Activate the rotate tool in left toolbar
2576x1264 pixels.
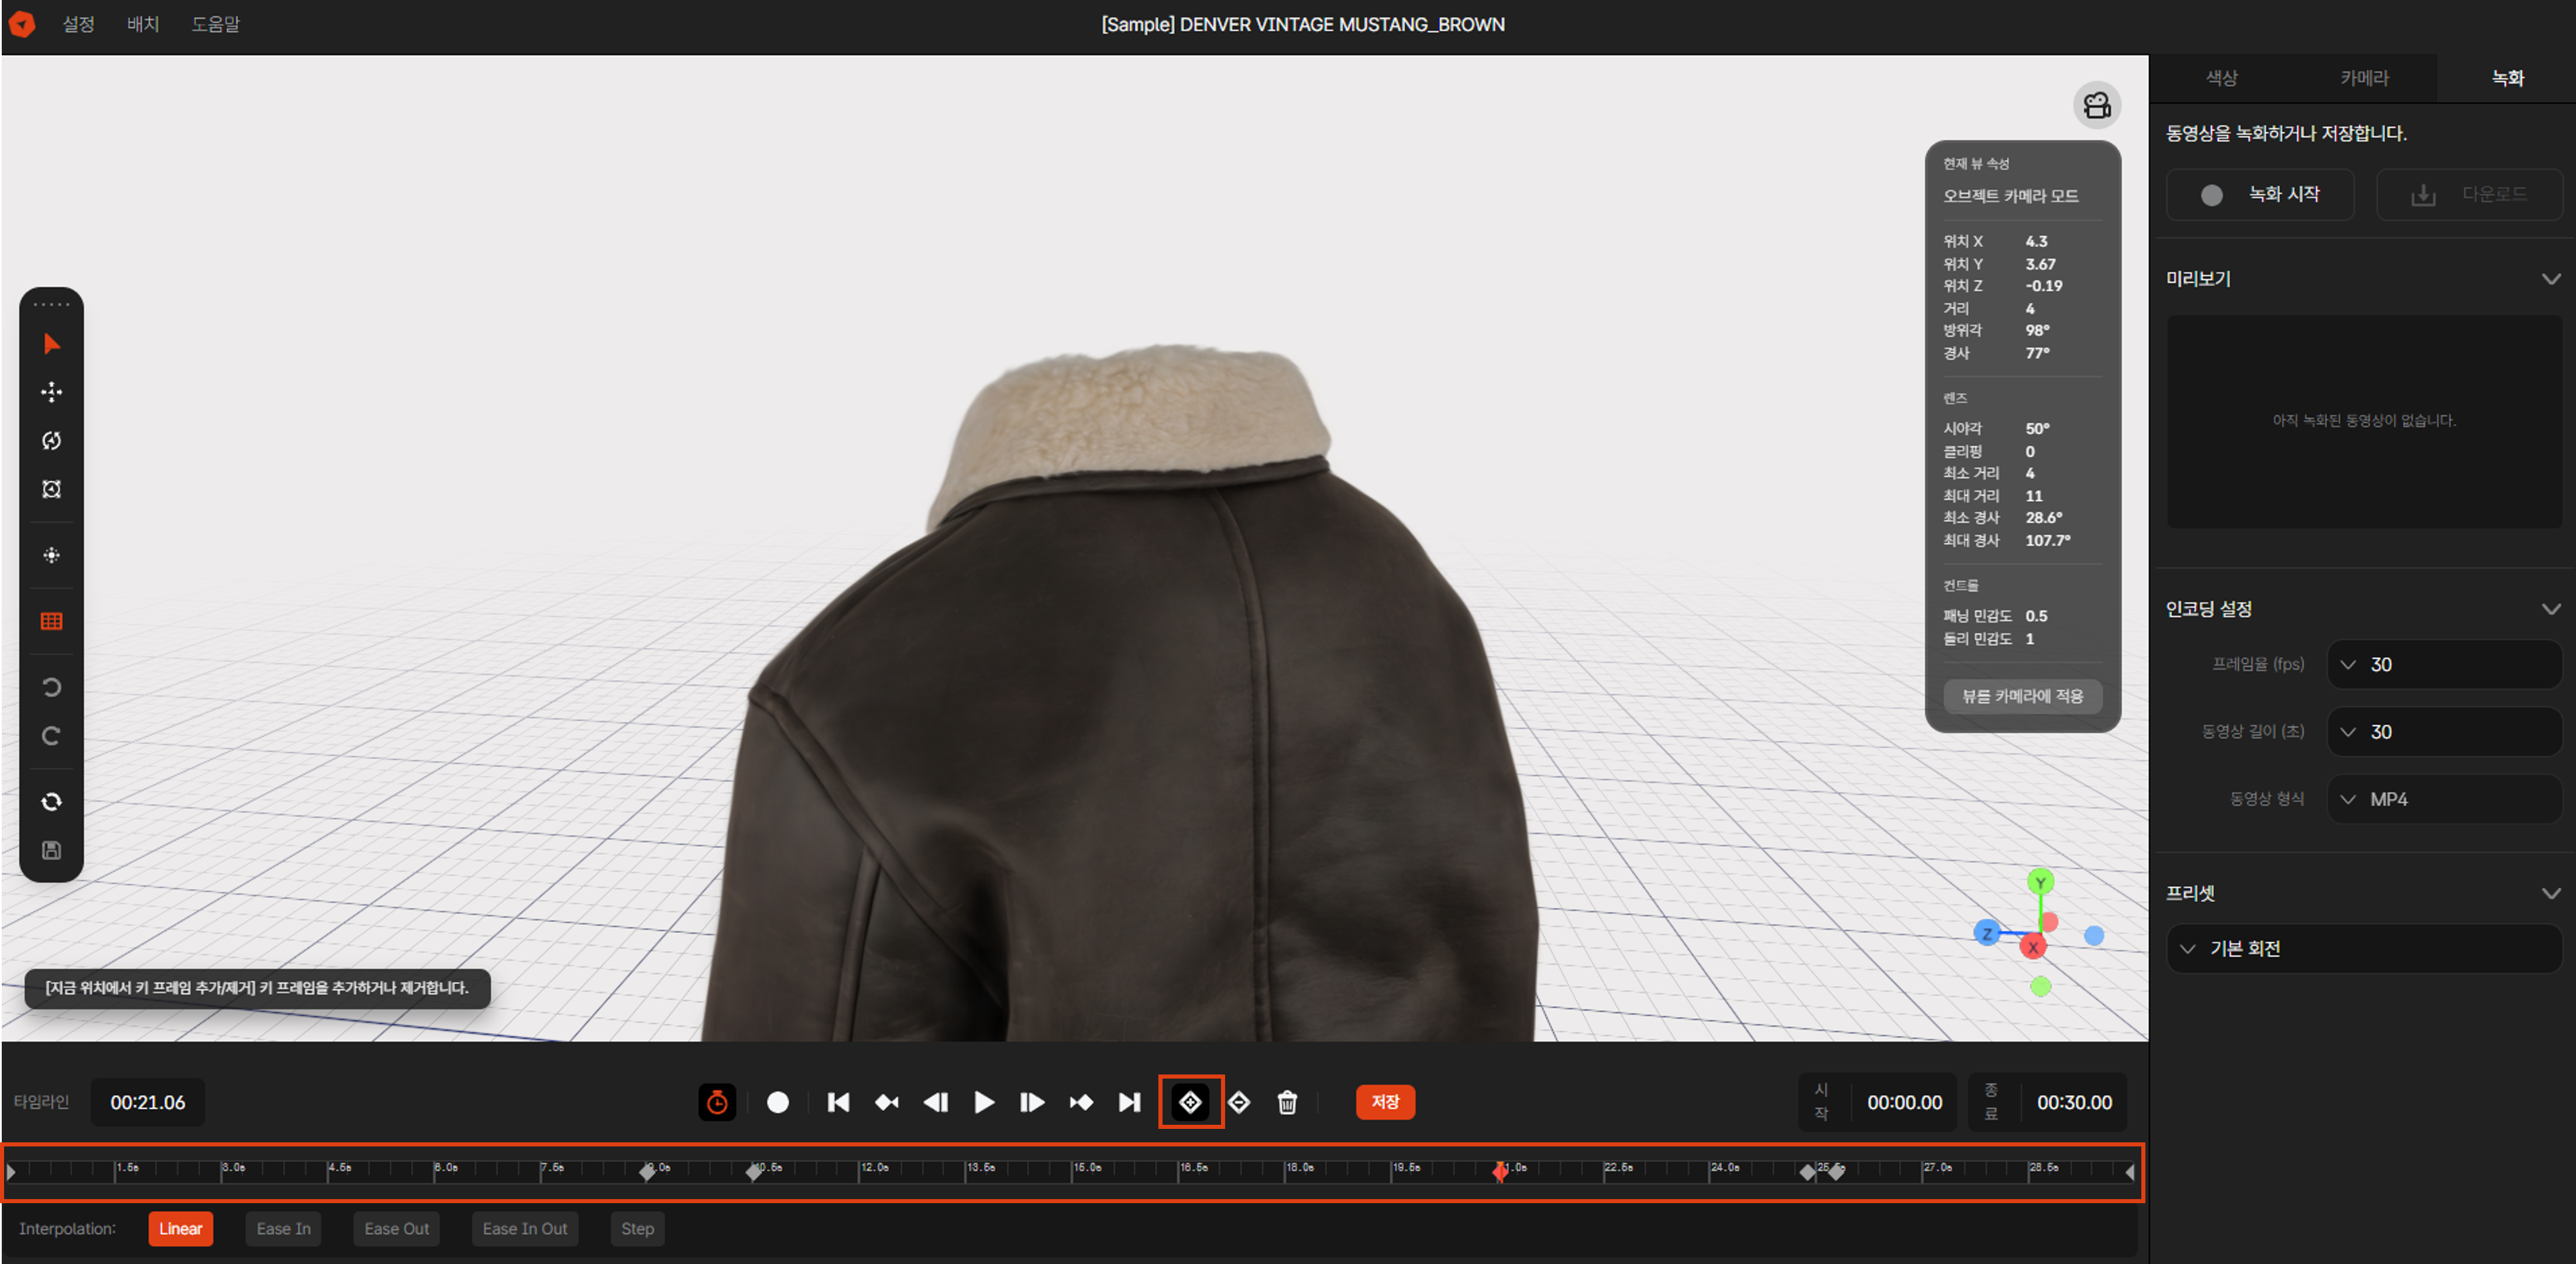point(51,440)
